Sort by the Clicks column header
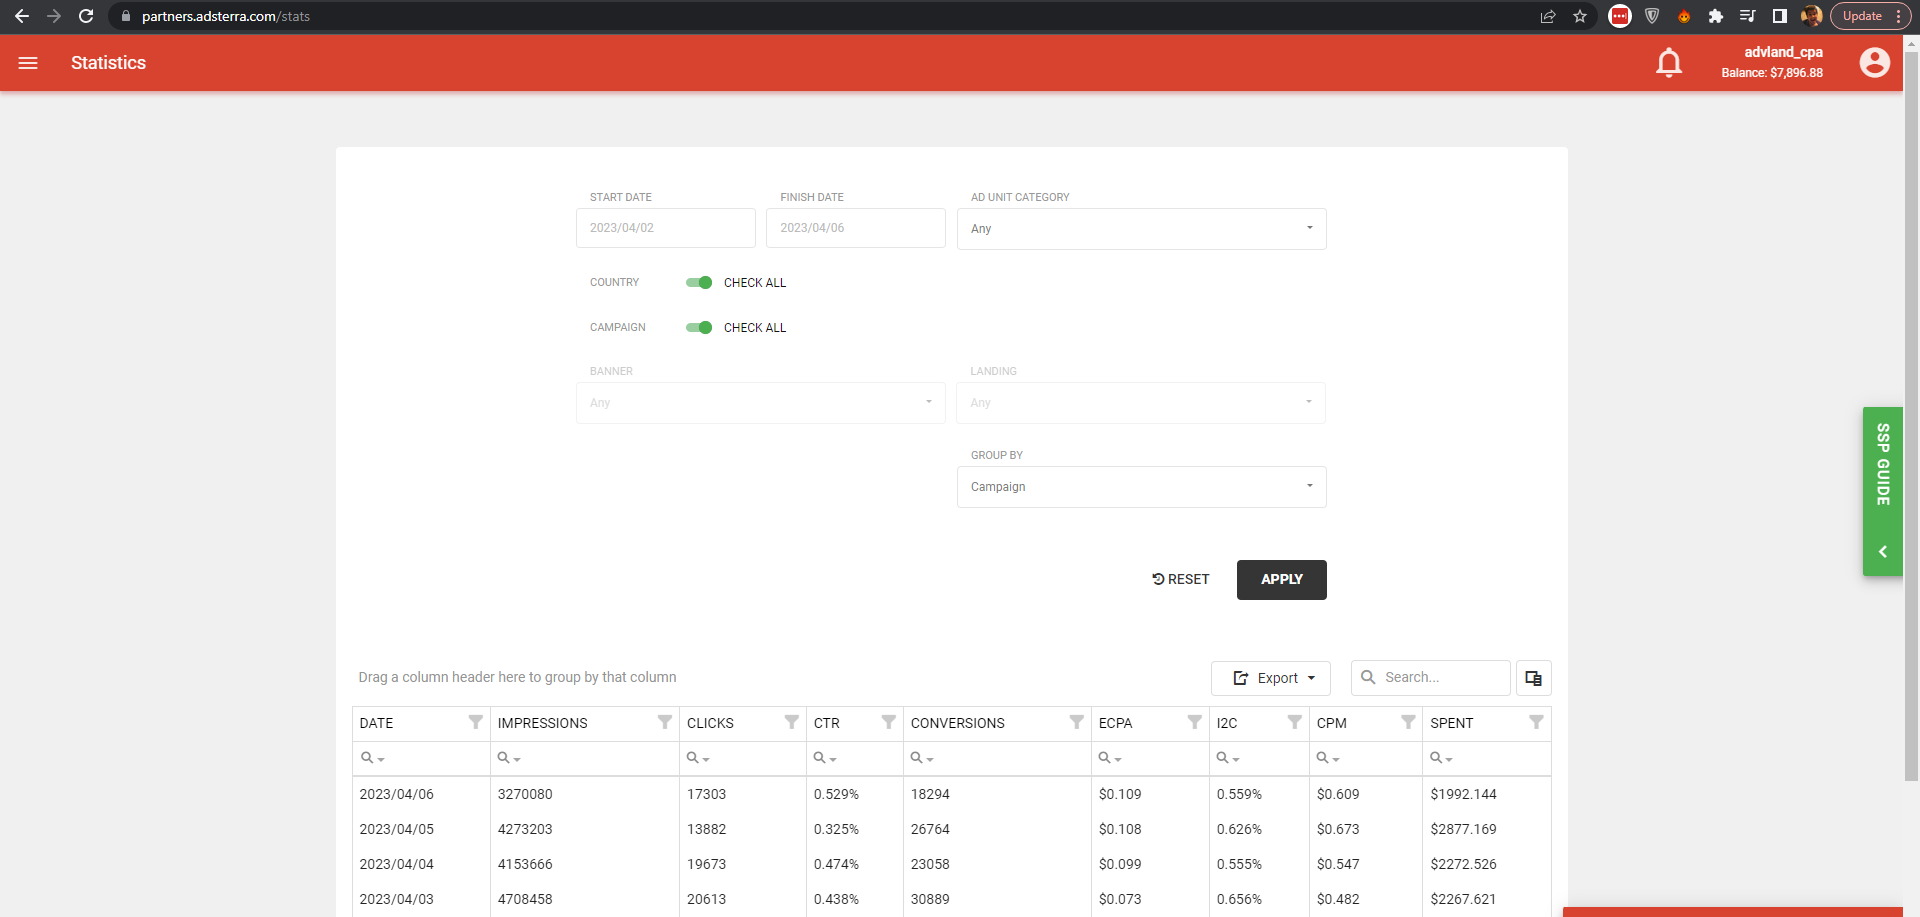 710,723
